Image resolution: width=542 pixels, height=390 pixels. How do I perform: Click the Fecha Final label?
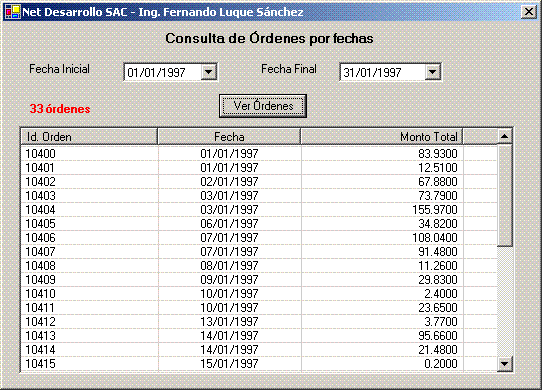click(x=289, y=69)
